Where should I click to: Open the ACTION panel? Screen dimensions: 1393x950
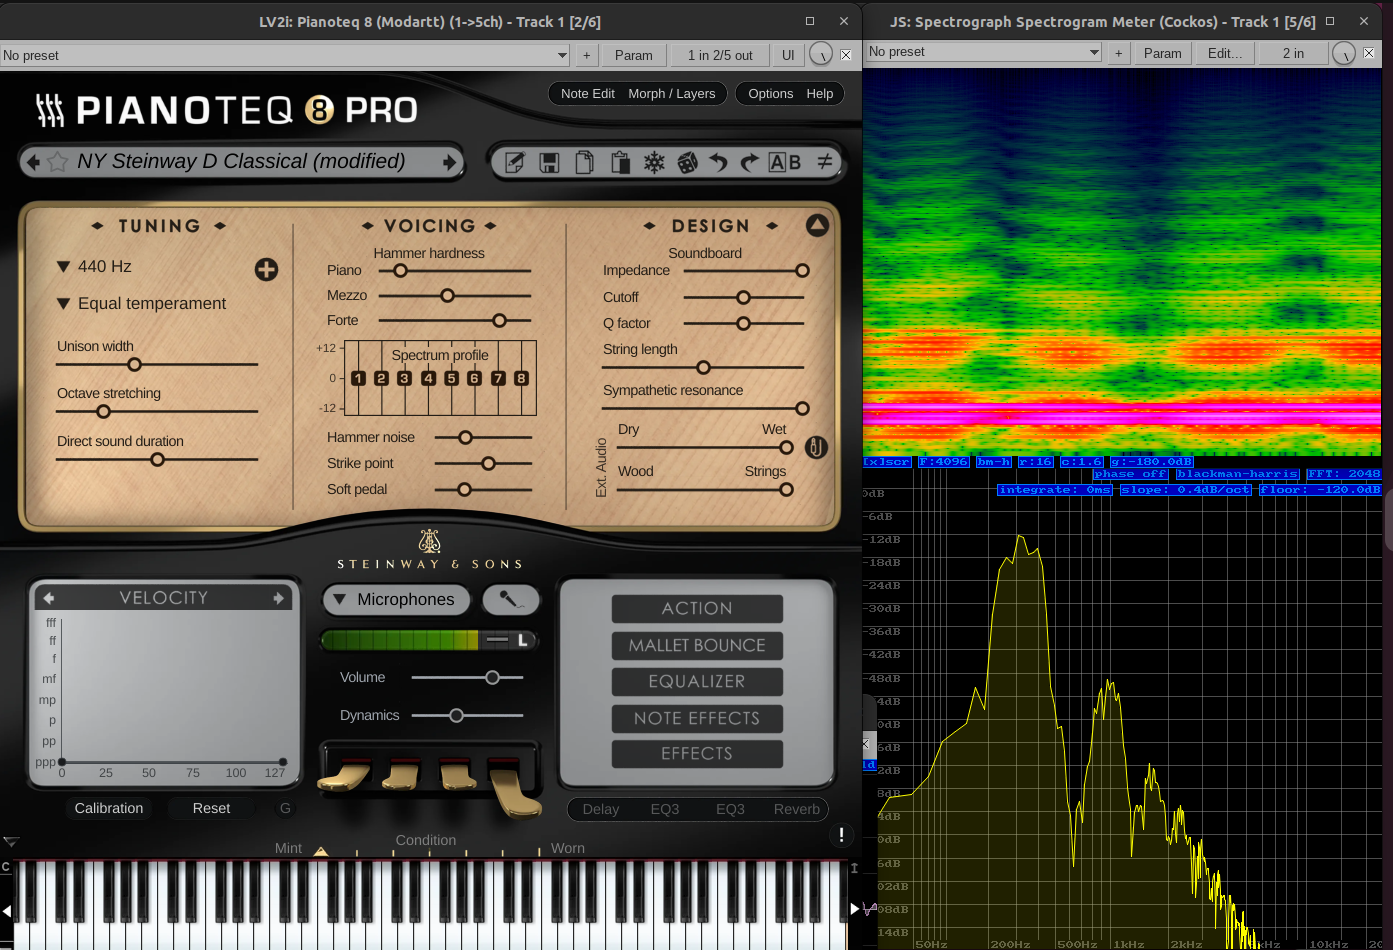tap(697, 608)
